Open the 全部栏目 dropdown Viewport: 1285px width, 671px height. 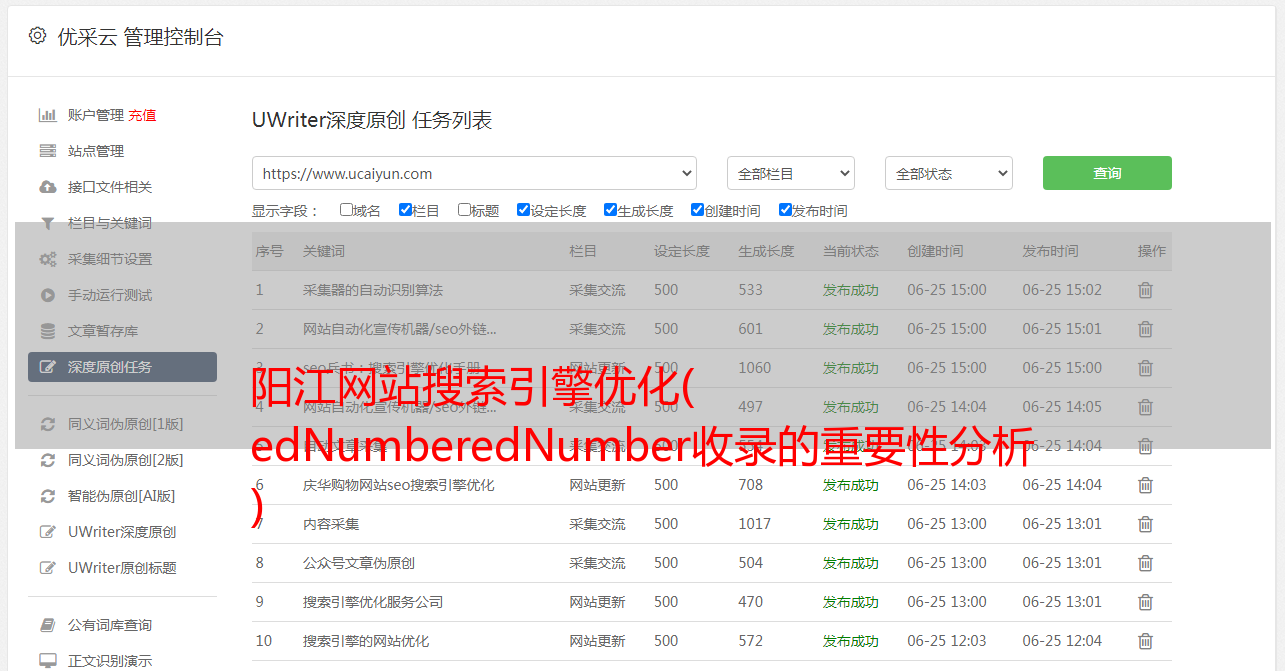pos(790,173)
